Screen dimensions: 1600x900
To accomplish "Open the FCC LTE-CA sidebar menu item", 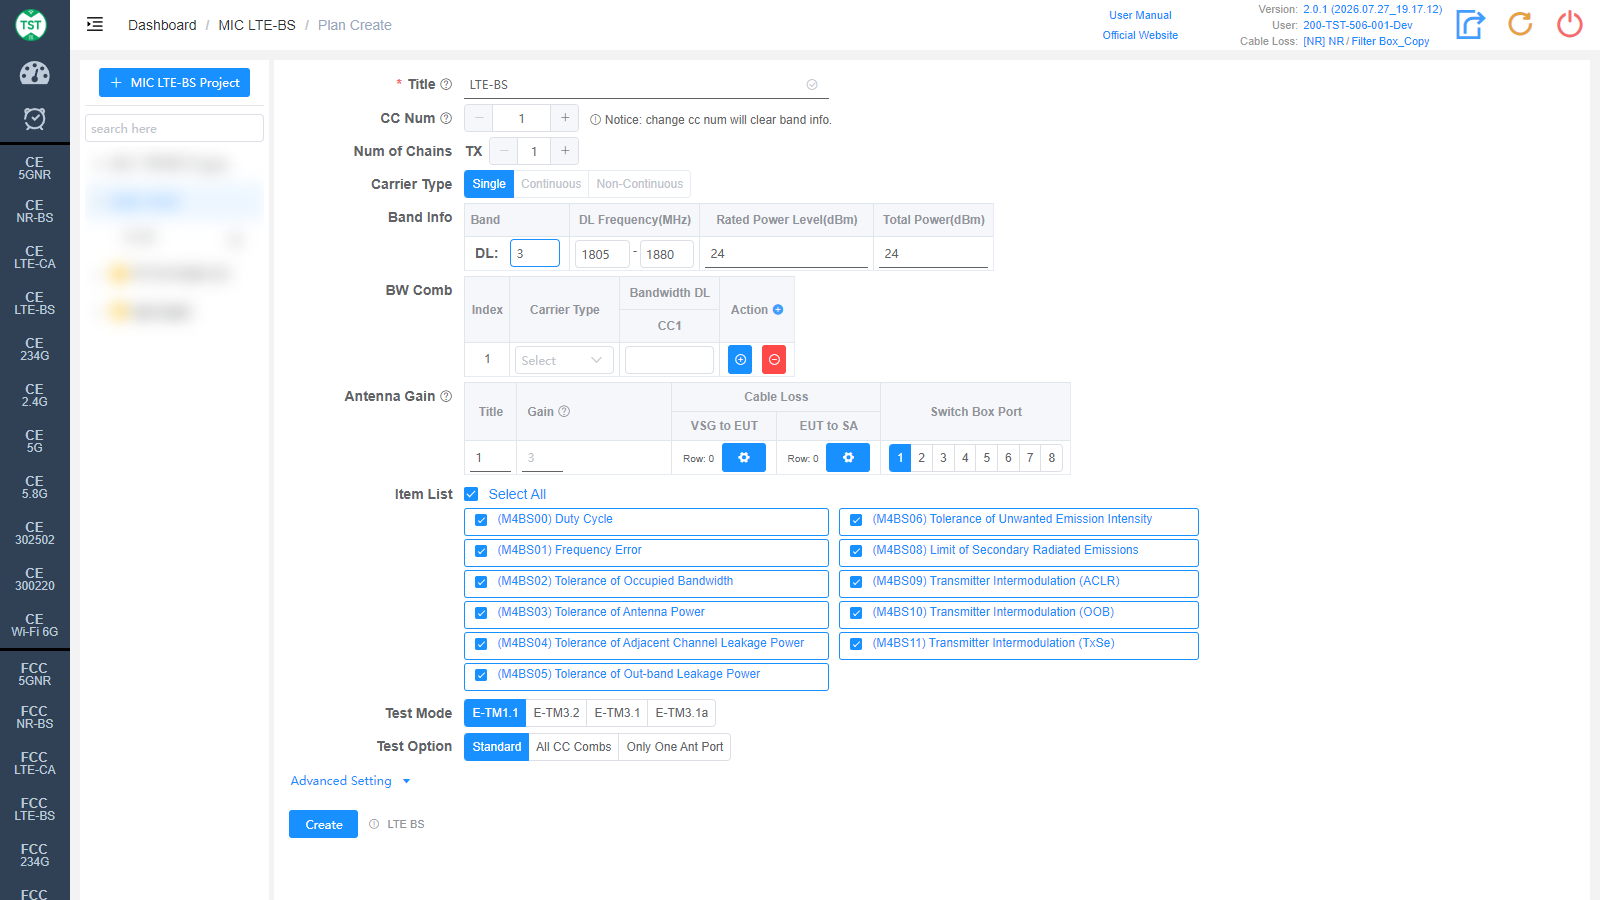I will (34, 763).
